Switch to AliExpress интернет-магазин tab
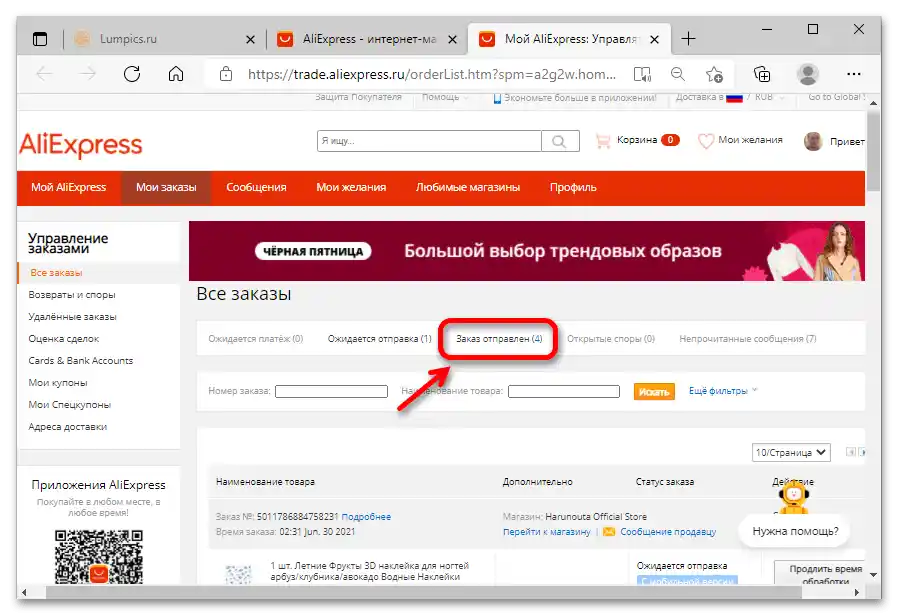Image resolution: width=898 pixels, height=615 pixels. coord(369,39)
